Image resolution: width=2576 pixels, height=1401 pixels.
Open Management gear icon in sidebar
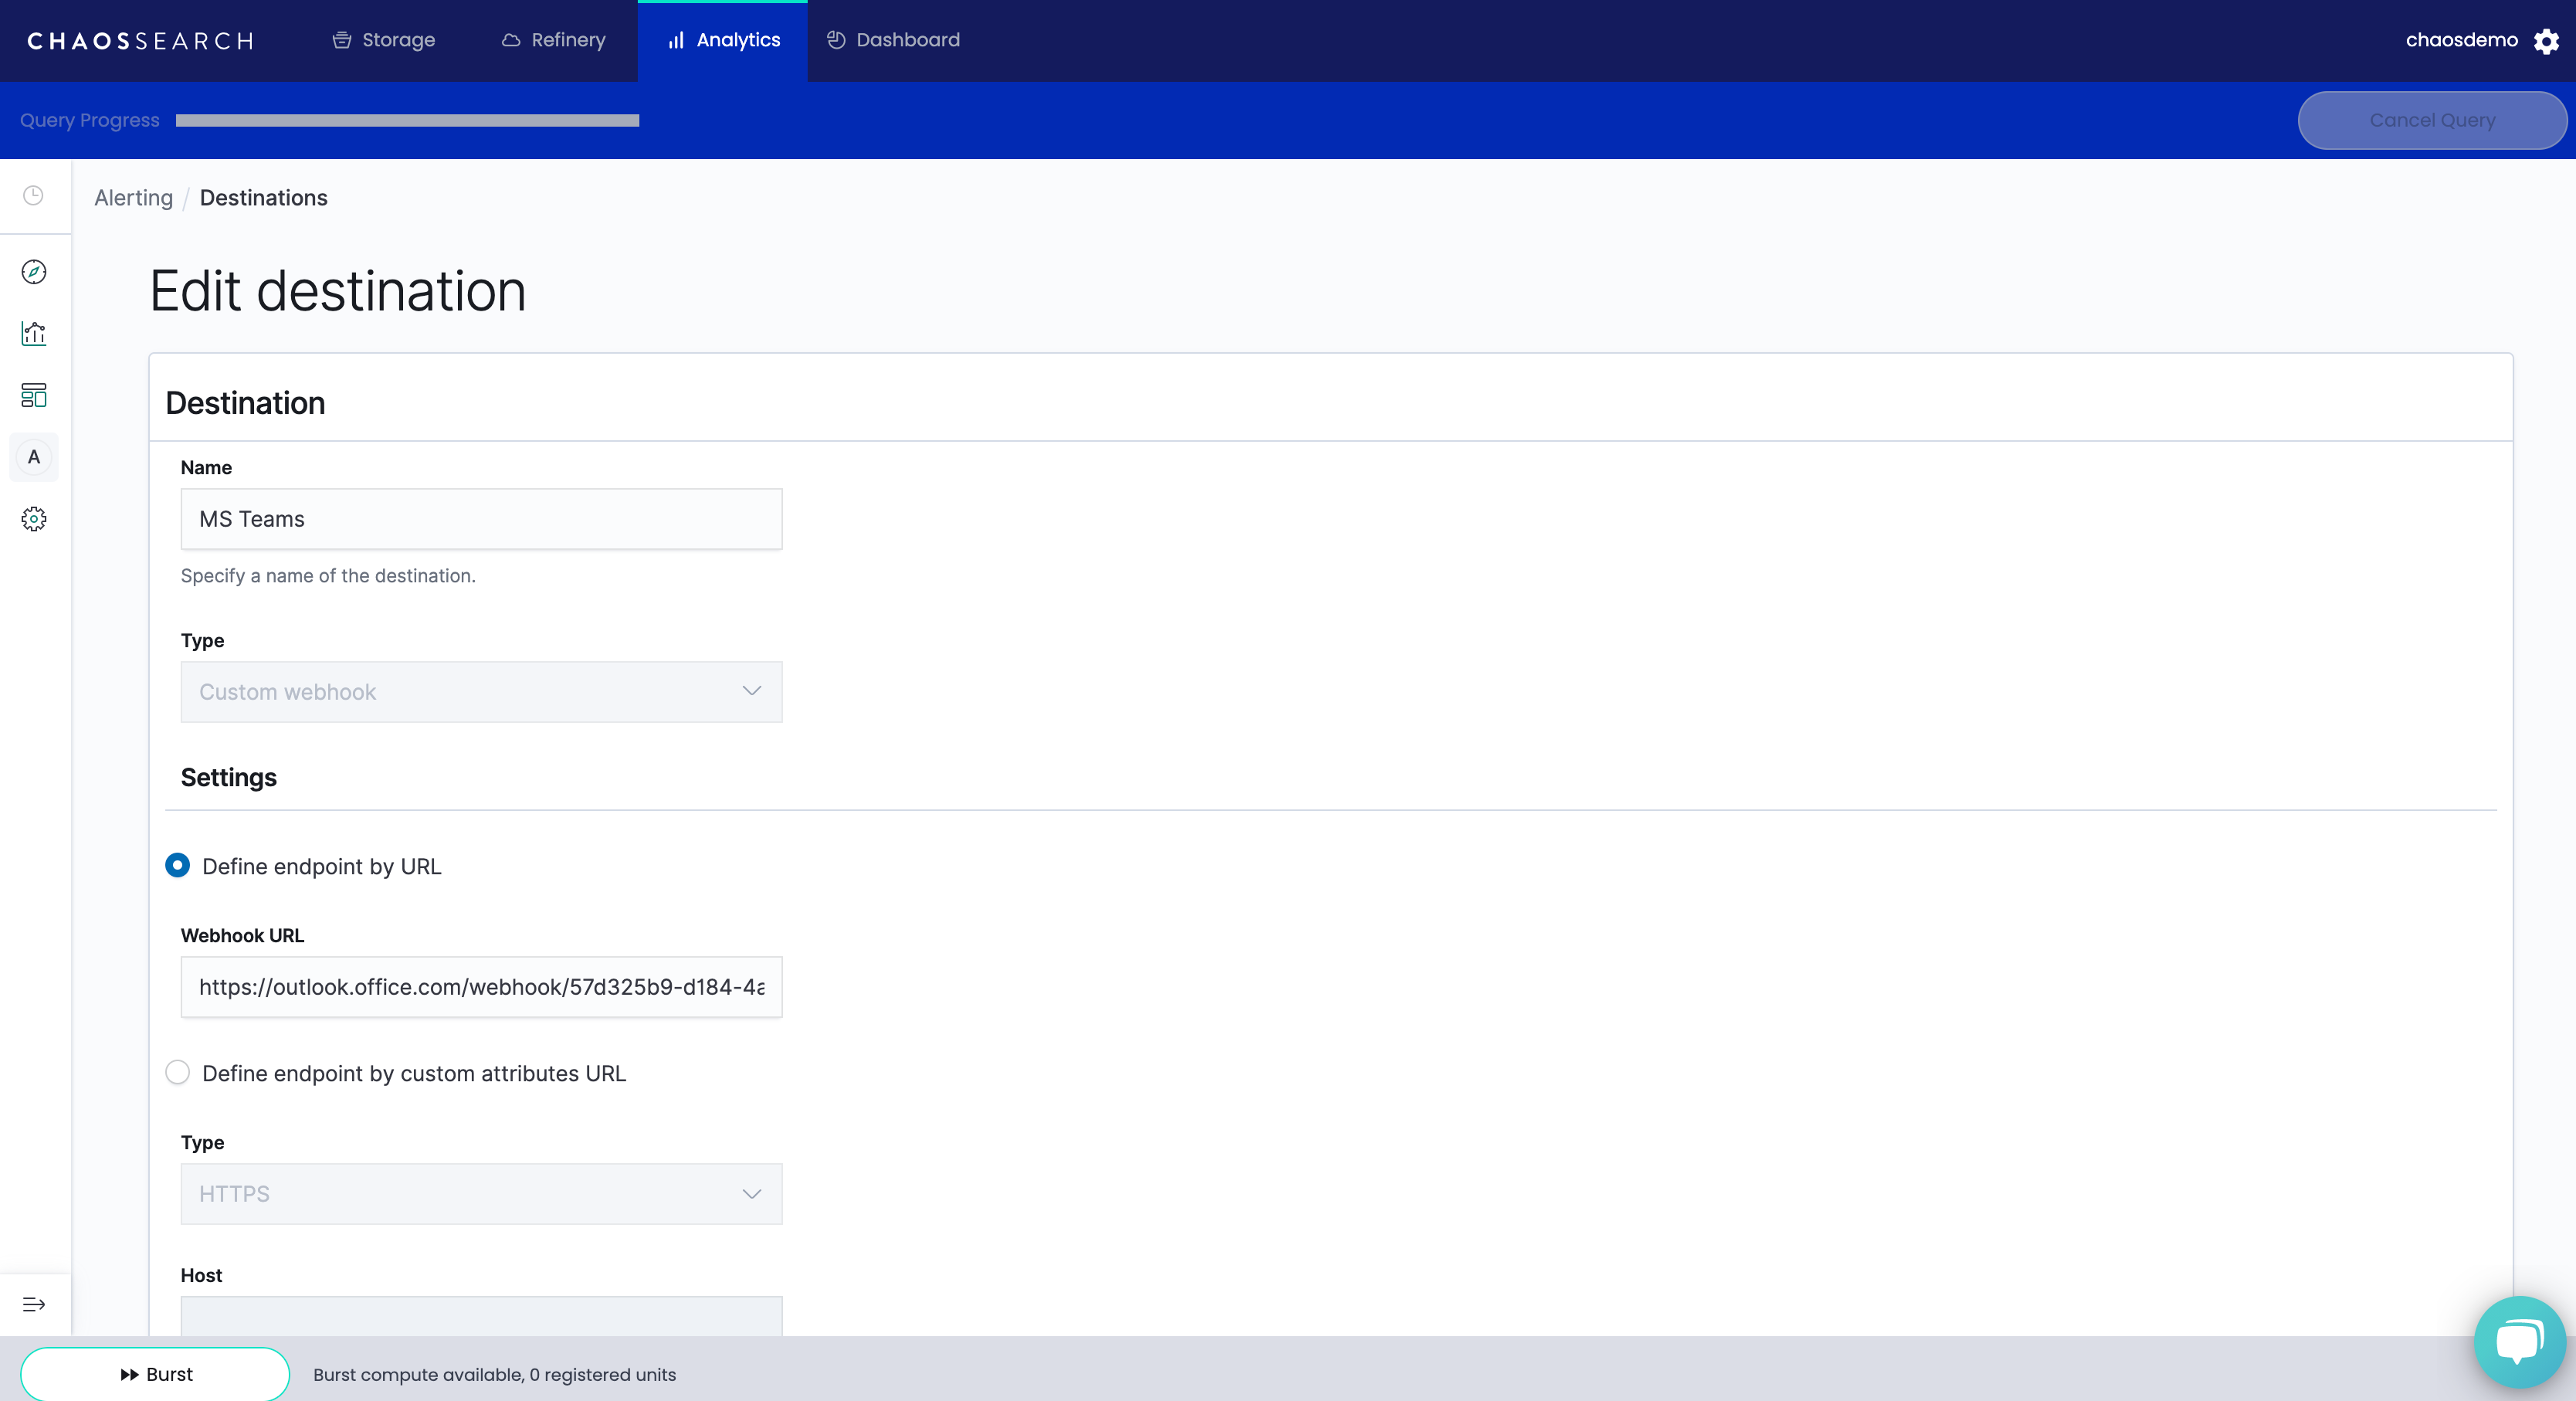click(34, 519)
